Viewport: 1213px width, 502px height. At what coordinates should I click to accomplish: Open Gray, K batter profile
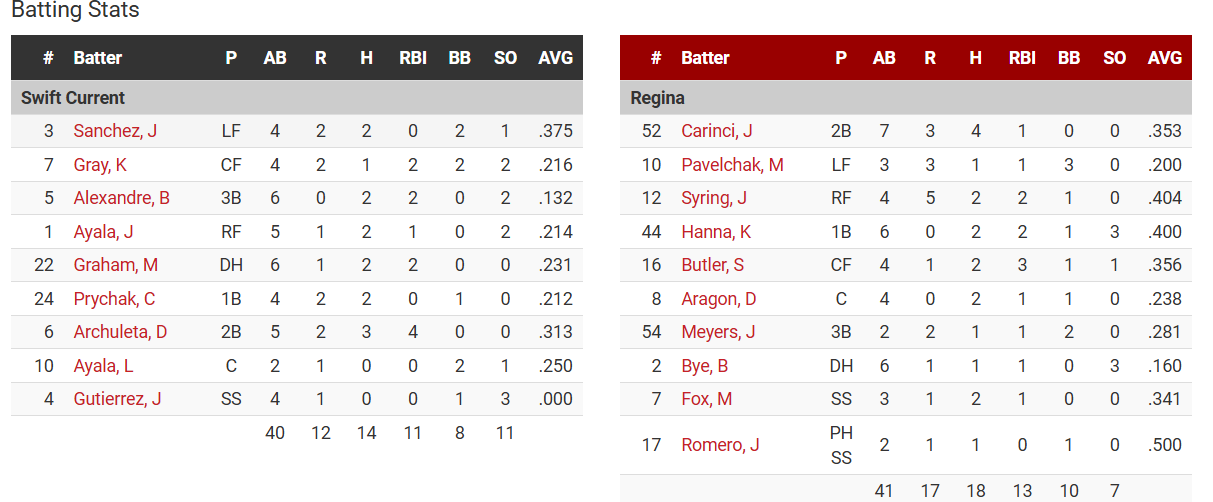[100, 165]
